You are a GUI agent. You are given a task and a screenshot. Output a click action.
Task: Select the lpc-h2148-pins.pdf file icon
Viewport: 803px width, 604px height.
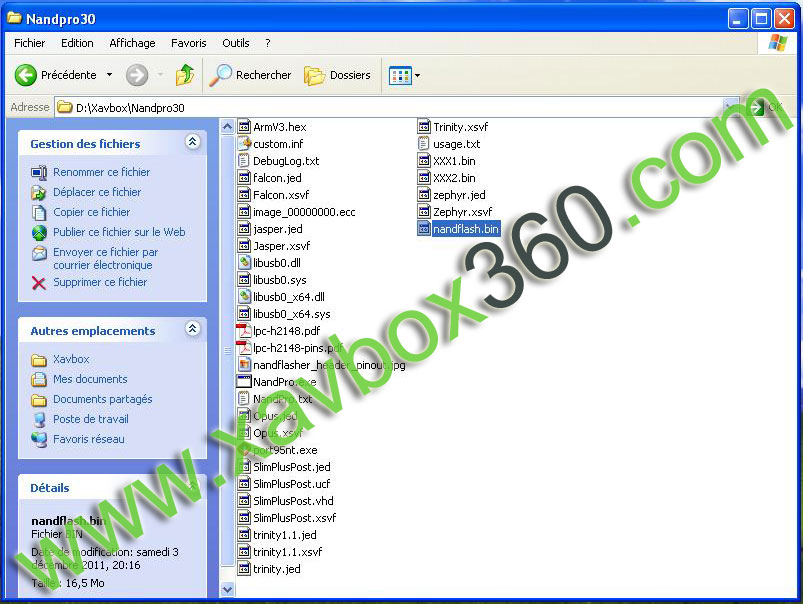244,347
